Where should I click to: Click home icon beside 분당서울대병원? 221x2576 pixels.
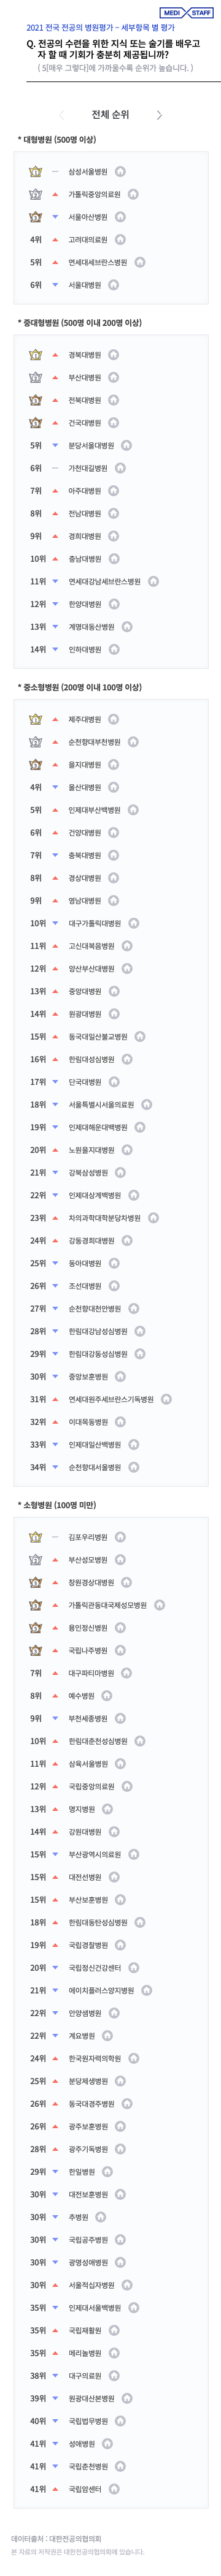tap(127, 445)
